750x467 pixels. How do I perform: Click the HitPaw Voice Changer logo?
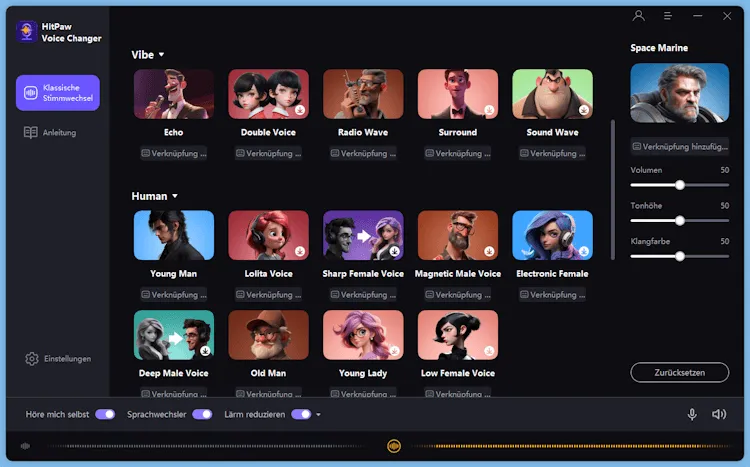[27, 31]
